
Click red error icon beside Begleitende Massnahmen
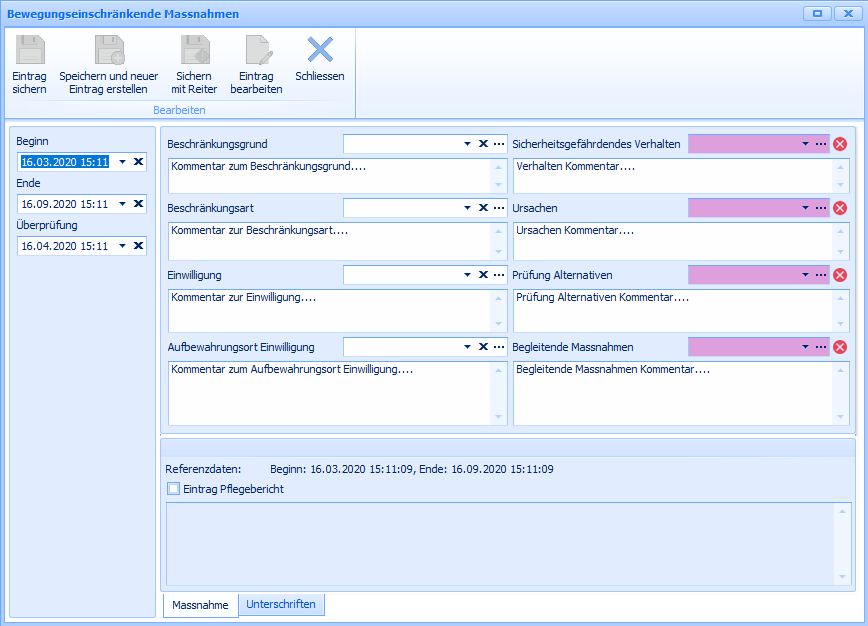840,347
